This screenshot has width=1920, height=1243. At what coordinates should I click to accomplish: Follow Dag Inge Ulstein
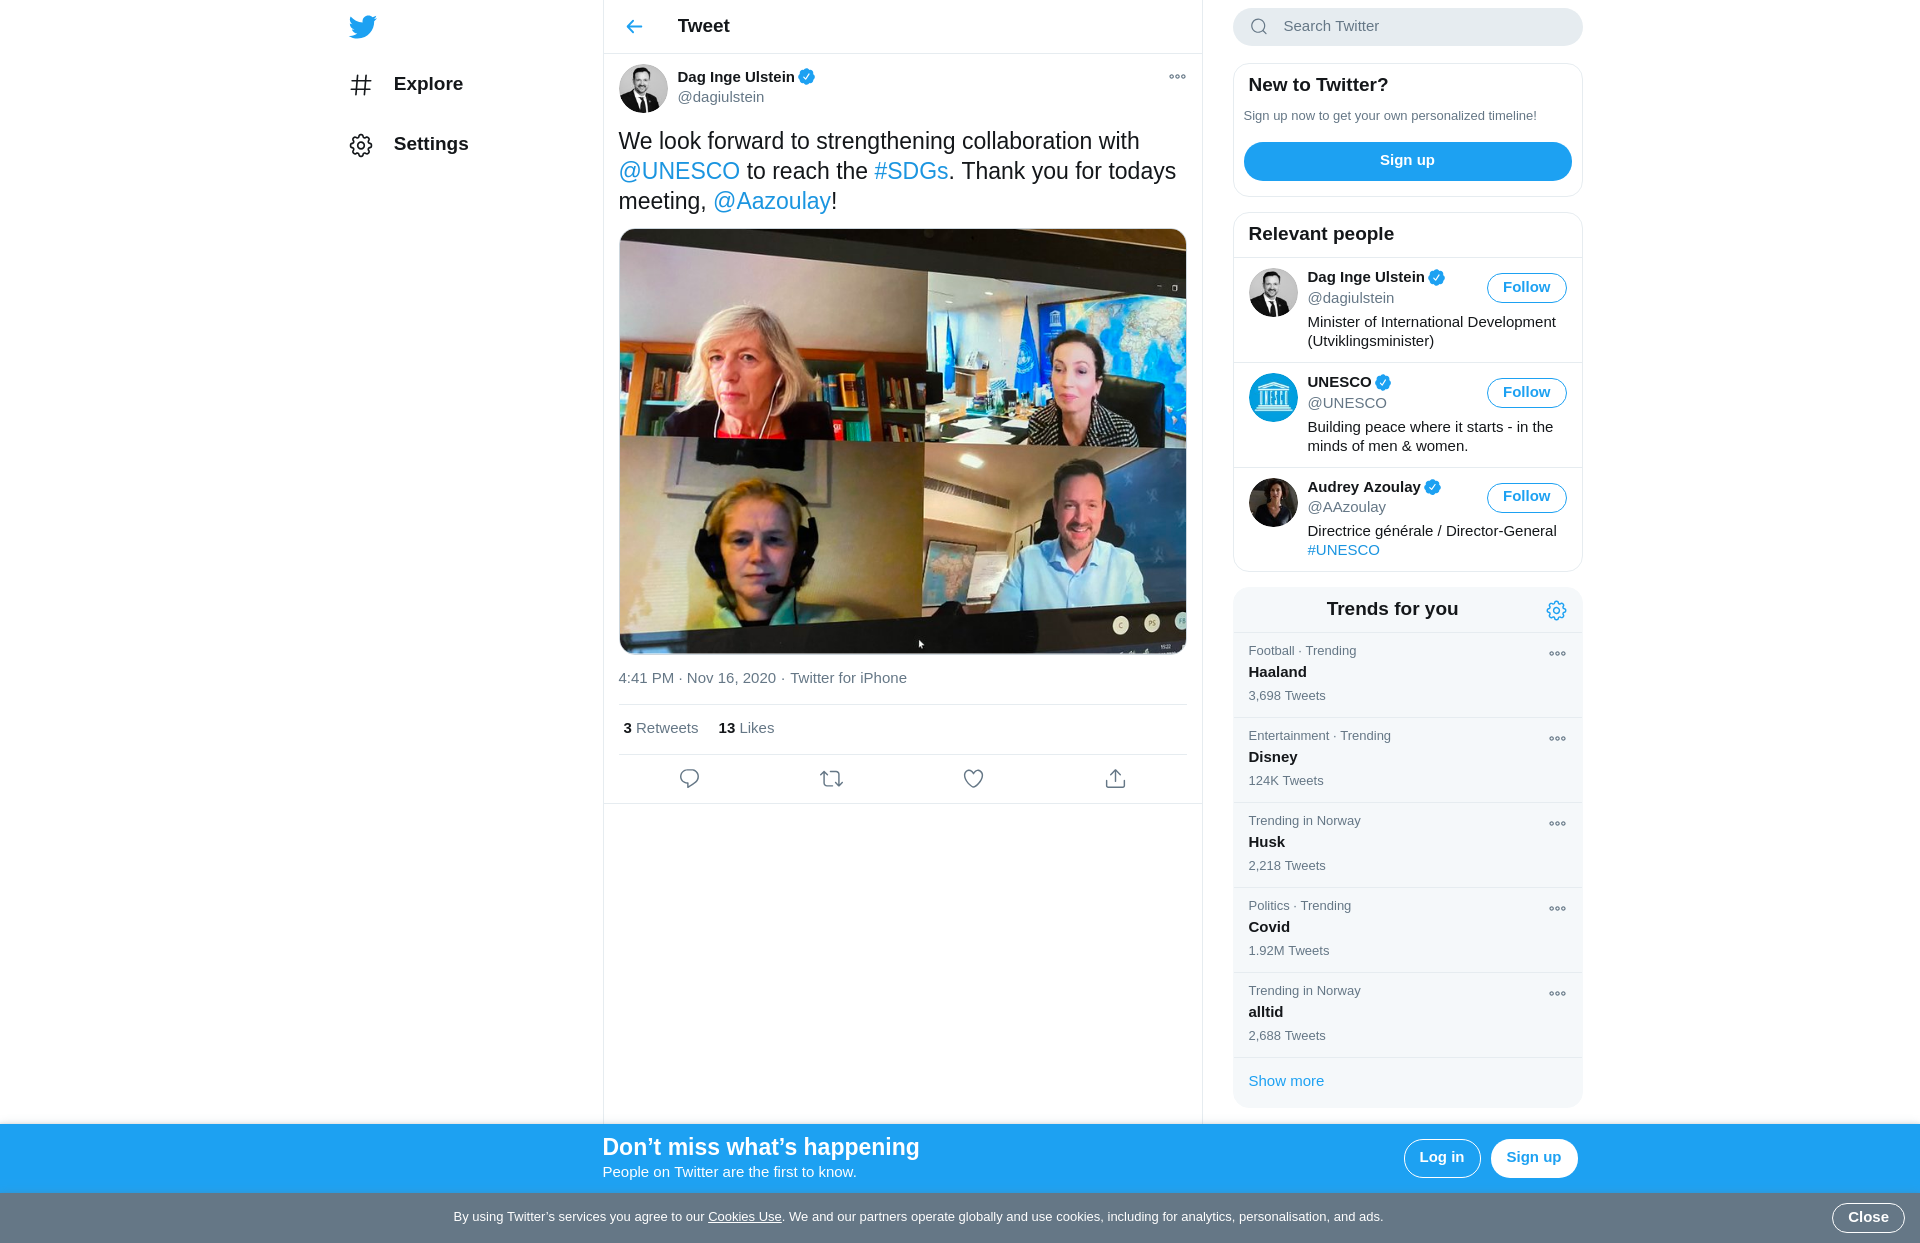(1526, 288)
